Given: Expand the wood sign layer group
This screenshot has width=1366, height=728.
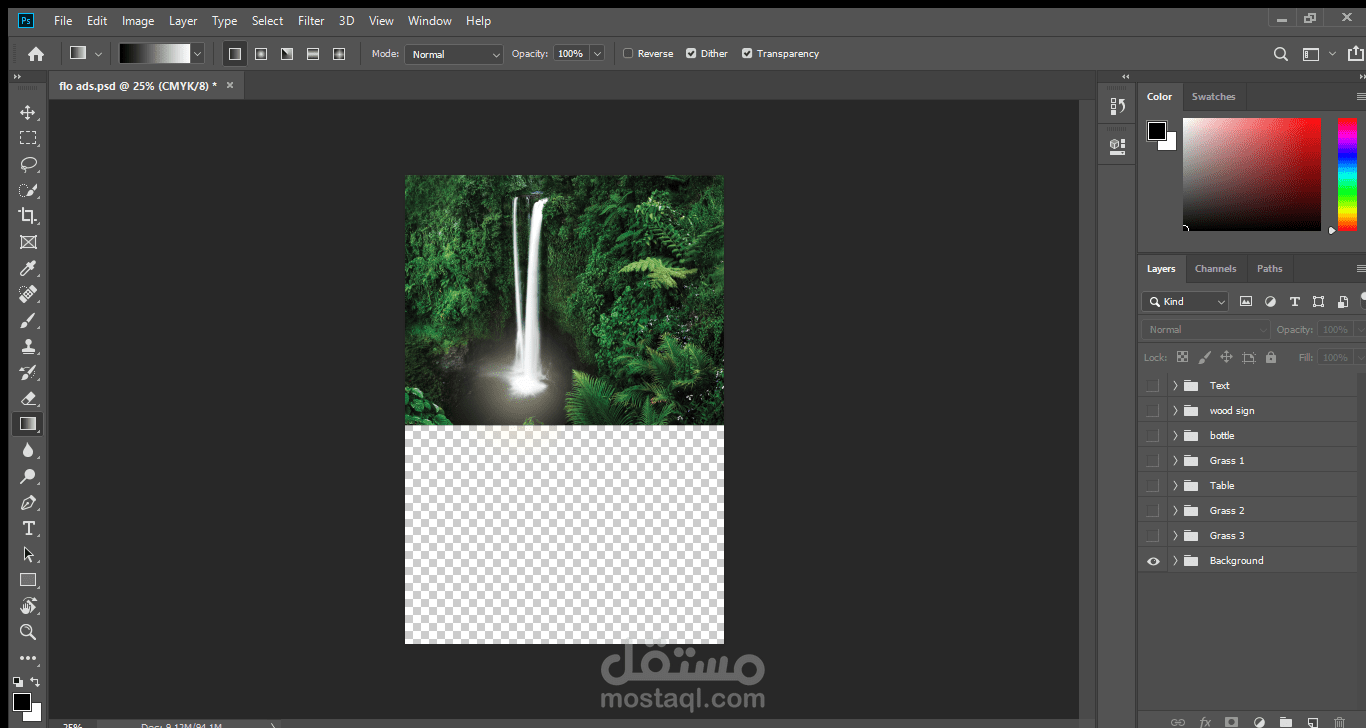Looking at the screenshot, I should tap(1175, 411).
